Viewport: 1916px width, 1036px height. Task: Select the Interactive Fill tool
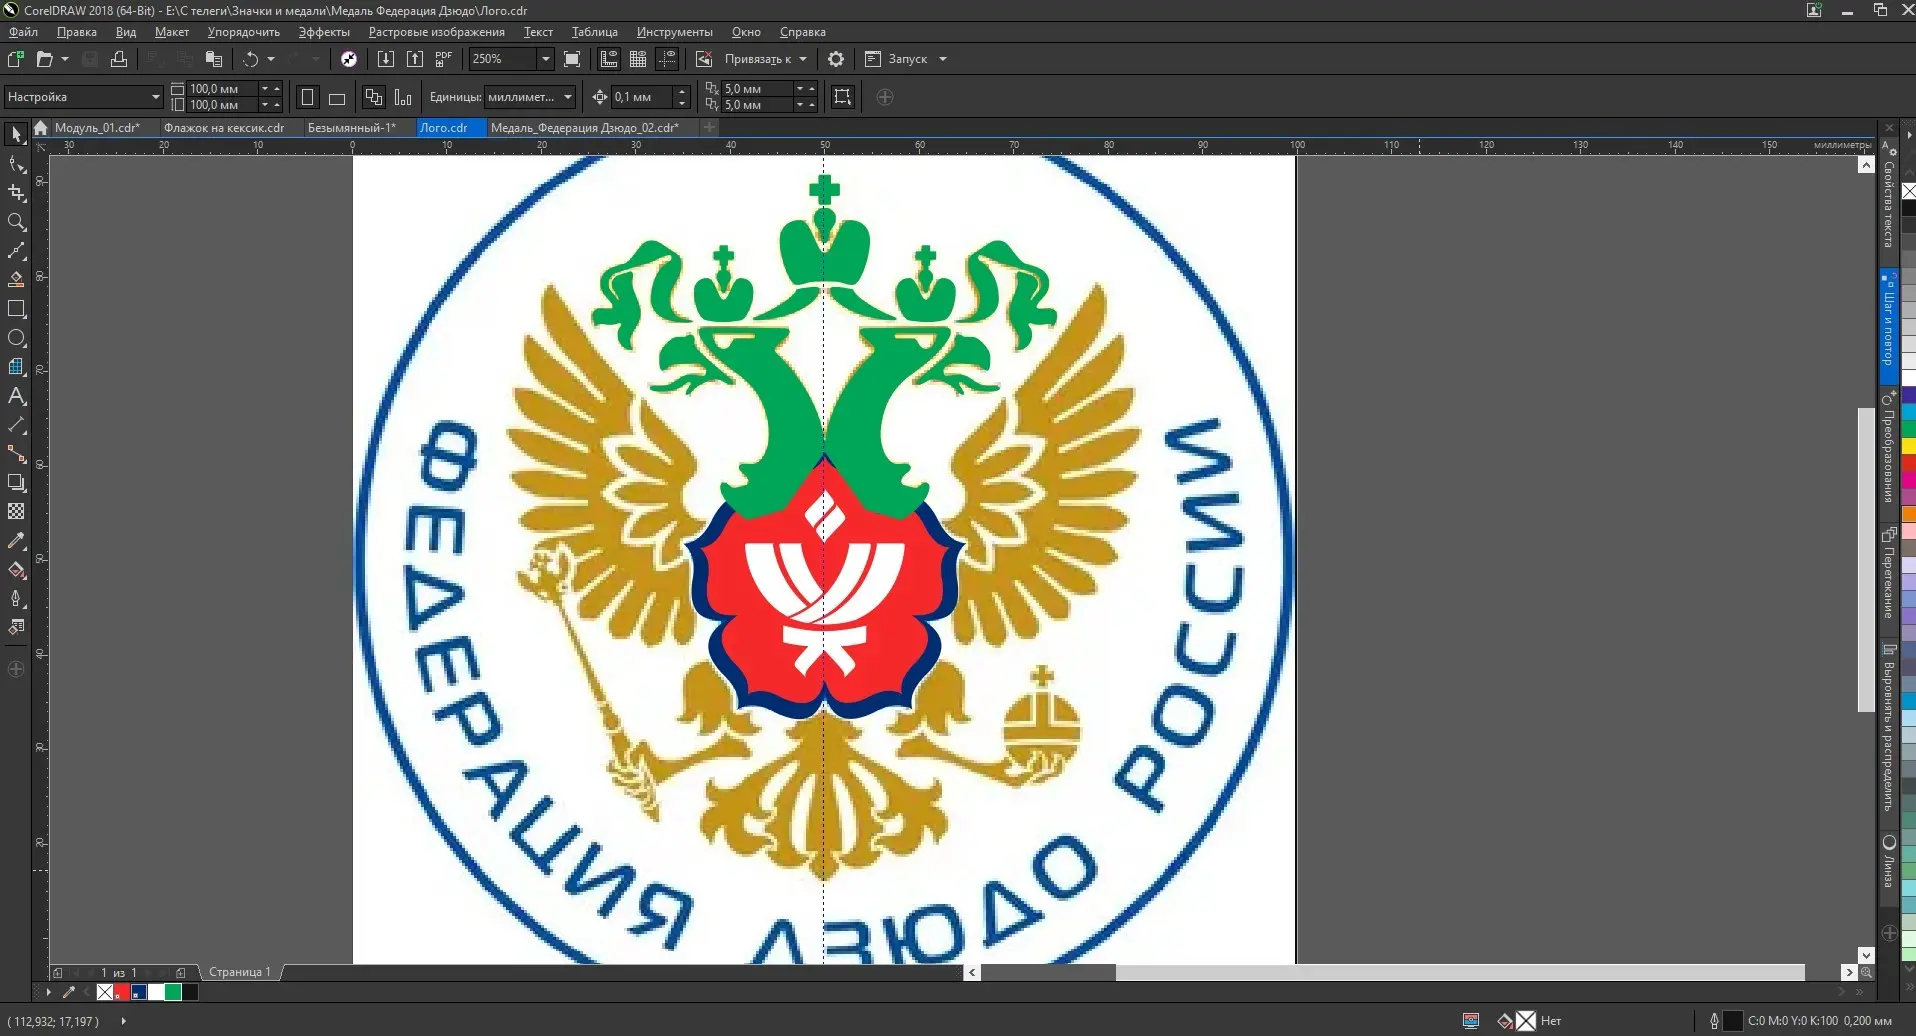coord(16,570)
